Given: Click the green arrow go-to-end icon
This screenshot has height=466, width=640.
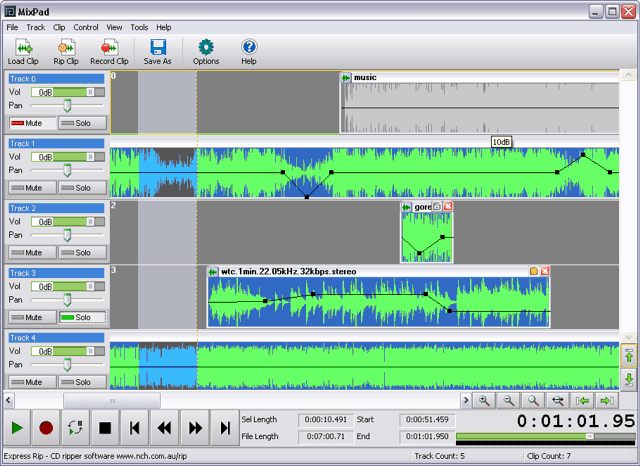Looking at the screenshot, I should click(607, 401).
